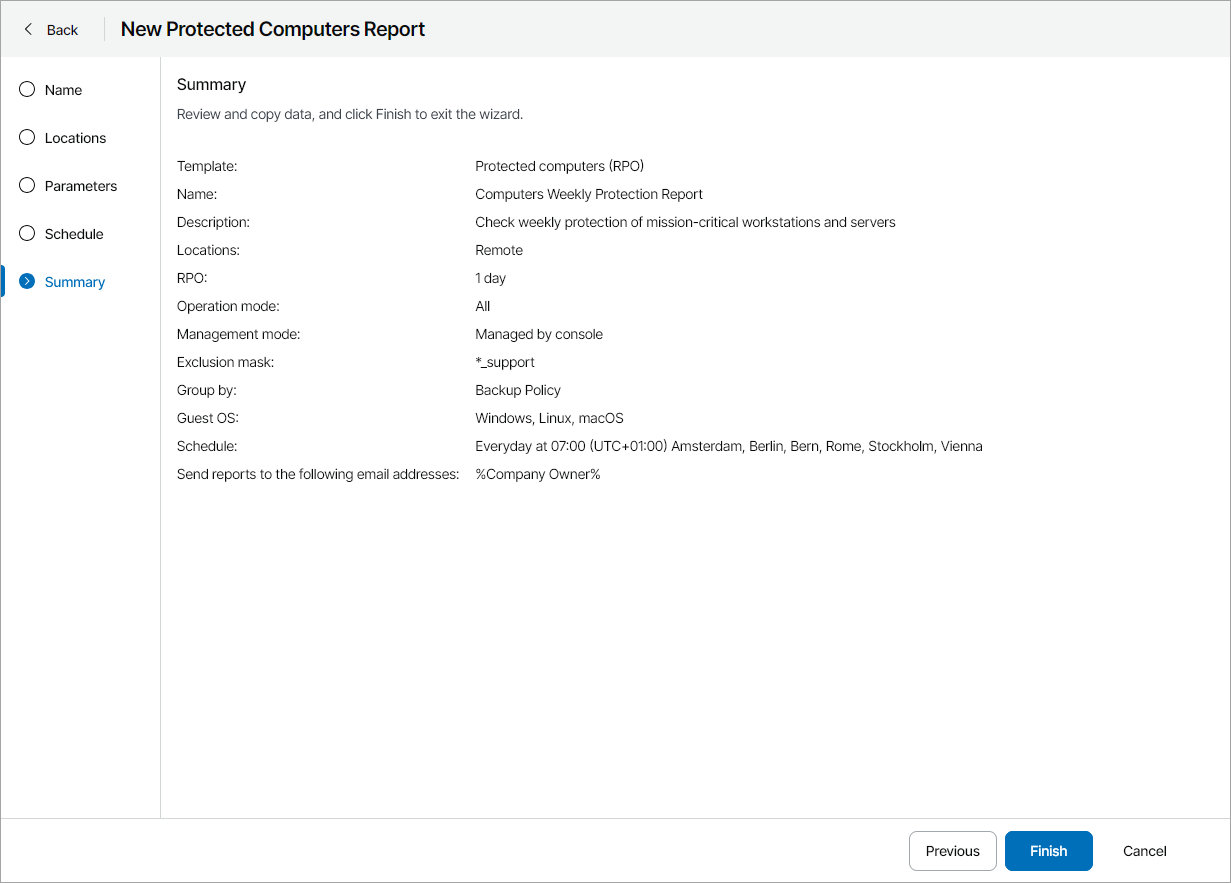Click Finish to exit the wizard
Image resolution: width=1231 pixels, height=883 pixels.
pyautogui.click(x=1048, y=851)
